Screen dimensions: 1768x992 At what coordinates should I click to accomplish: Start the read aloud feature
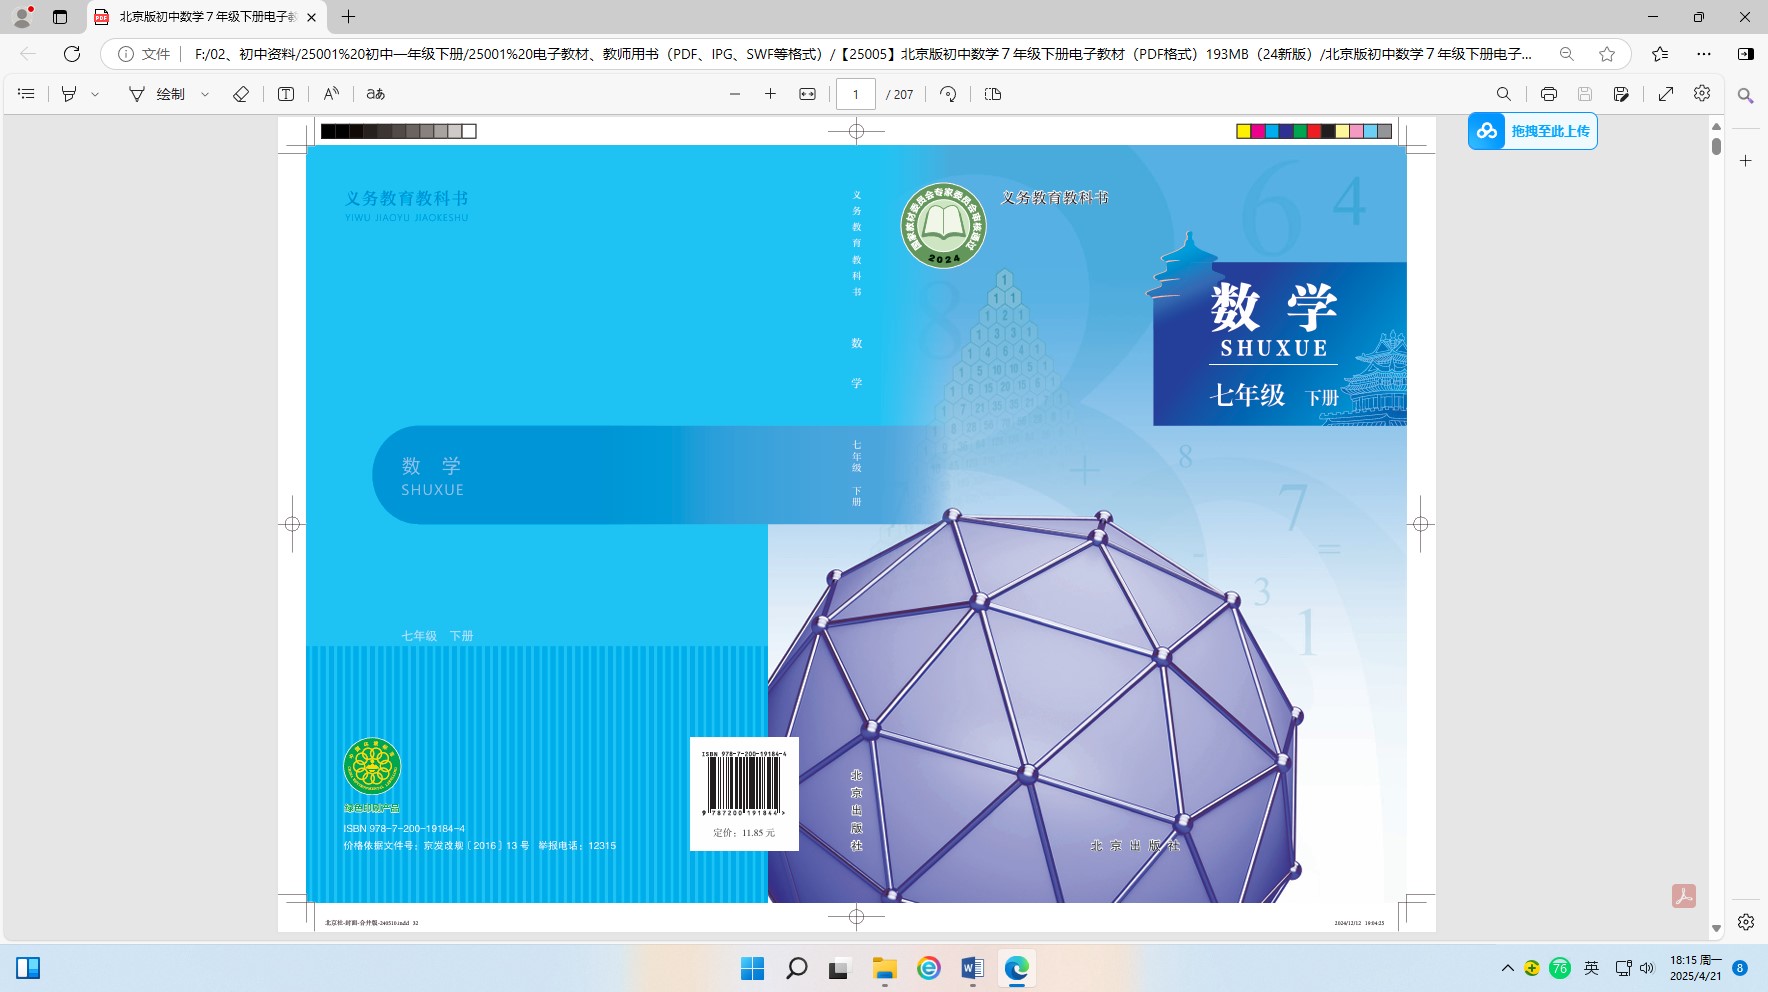331,94
